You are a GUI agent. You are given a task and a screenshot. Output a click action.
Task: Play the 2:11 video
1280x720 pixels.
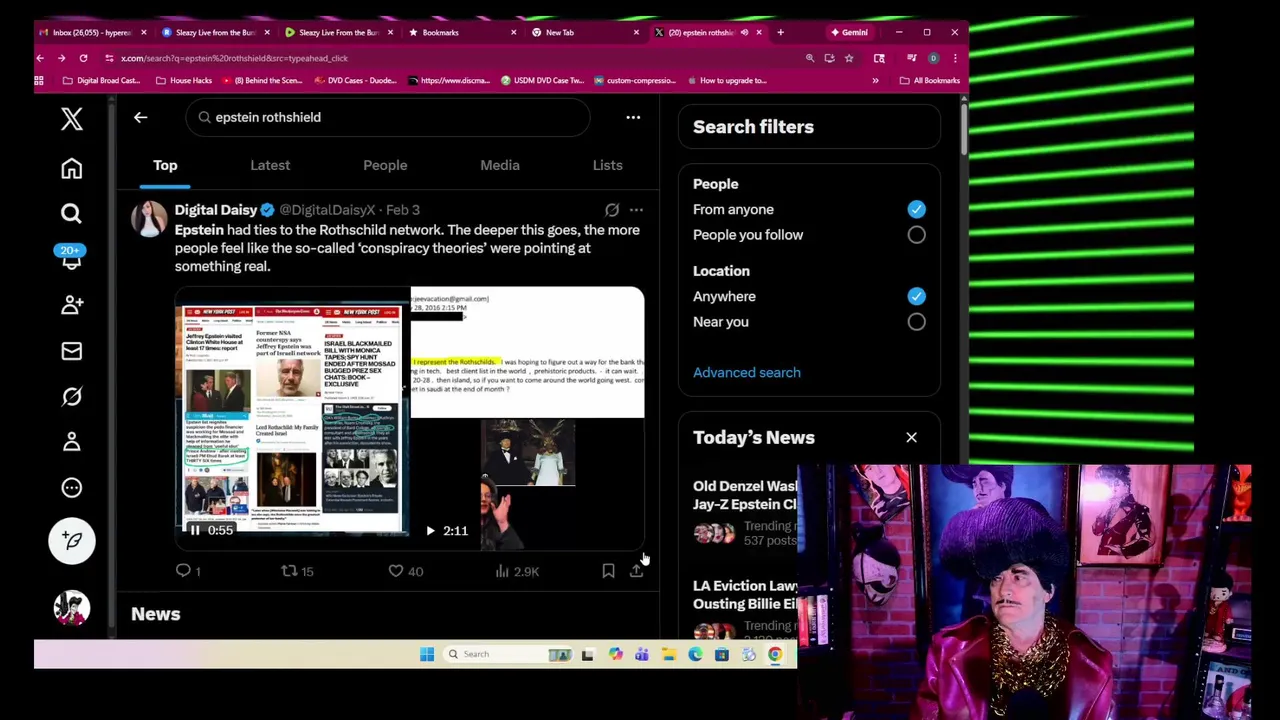(430, 531)
